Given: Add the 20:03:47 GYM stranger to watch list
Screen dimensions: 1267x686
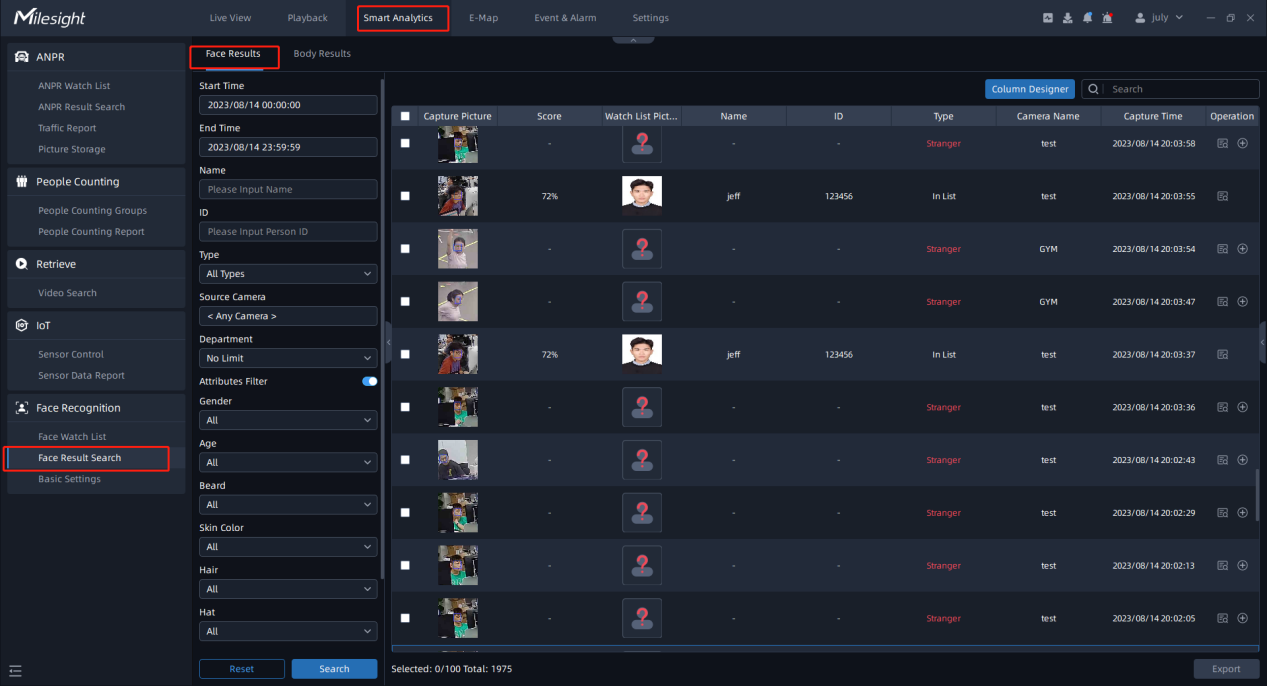Looking at the screenshot, I should pyautogui.click(x=1242, y=301).
